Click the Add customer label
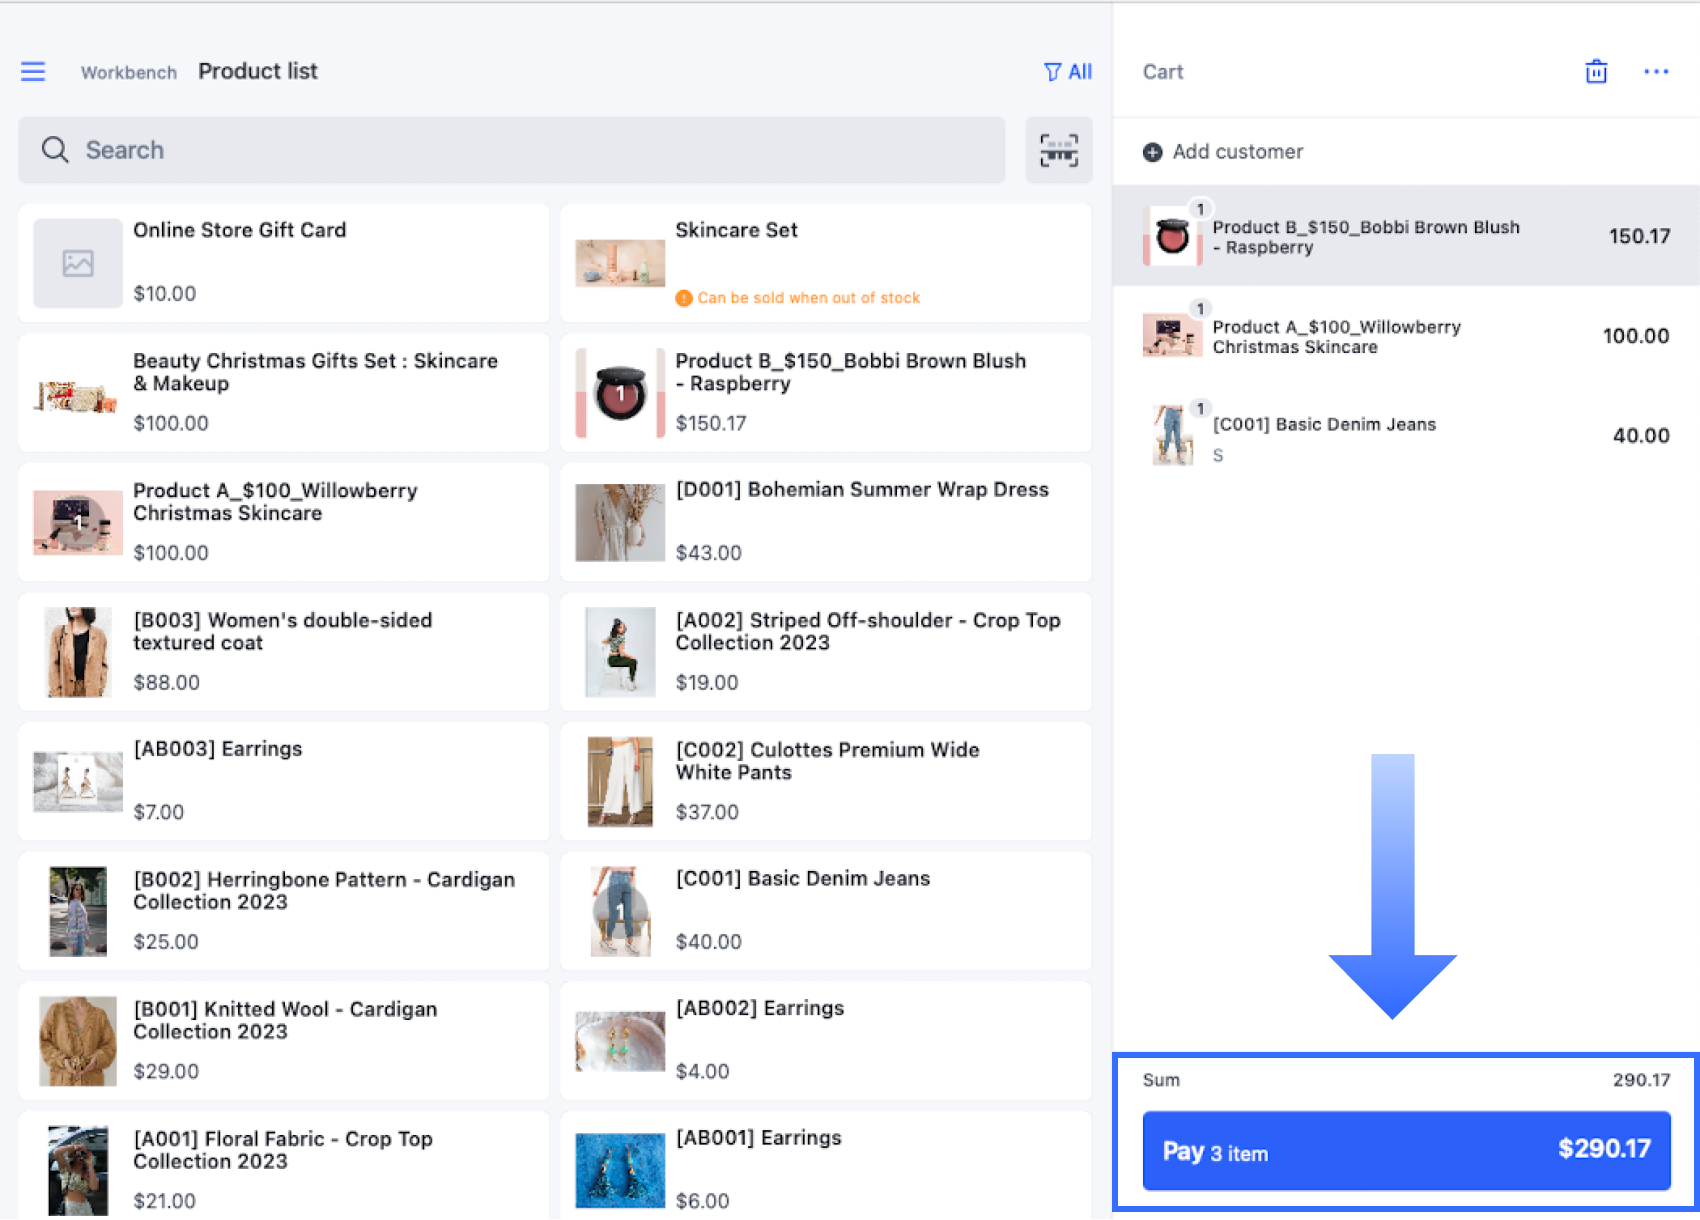1700x1220 pixels. pyautogui.click(x=1238, y=152)
